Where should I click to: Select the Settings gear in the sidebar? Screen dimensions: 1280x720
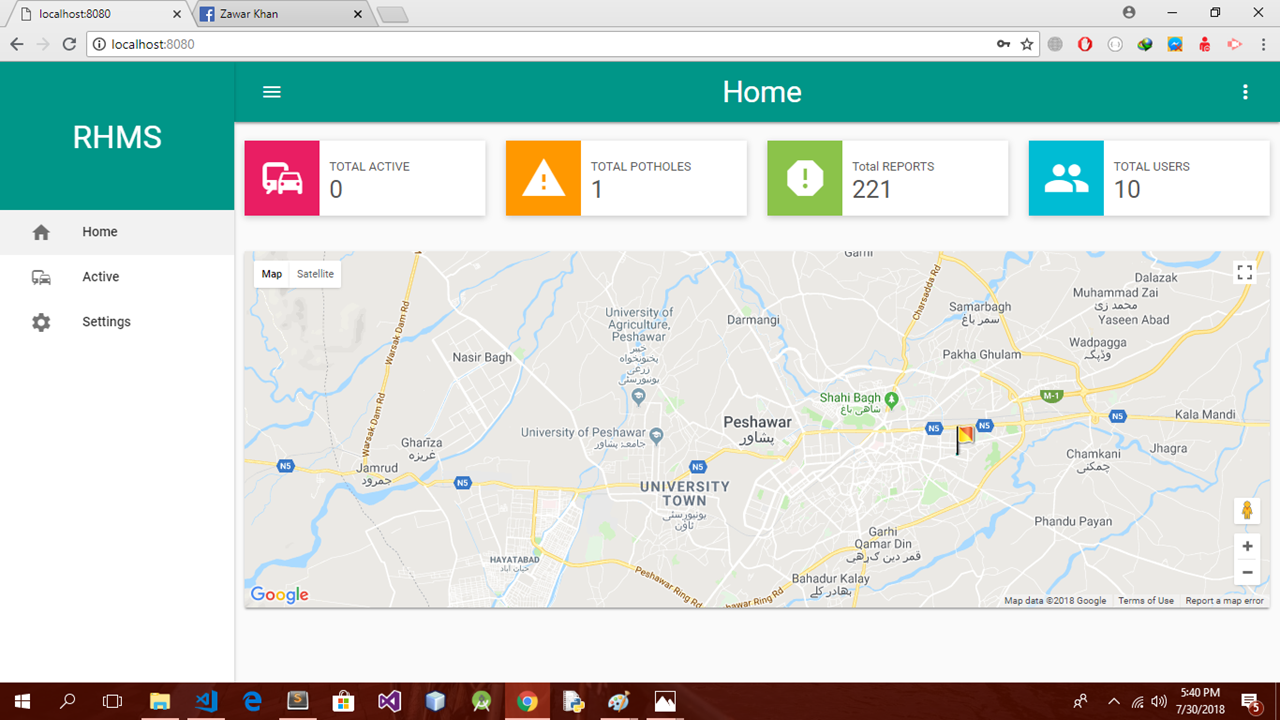pyautogui.click(x=40, y=321)
